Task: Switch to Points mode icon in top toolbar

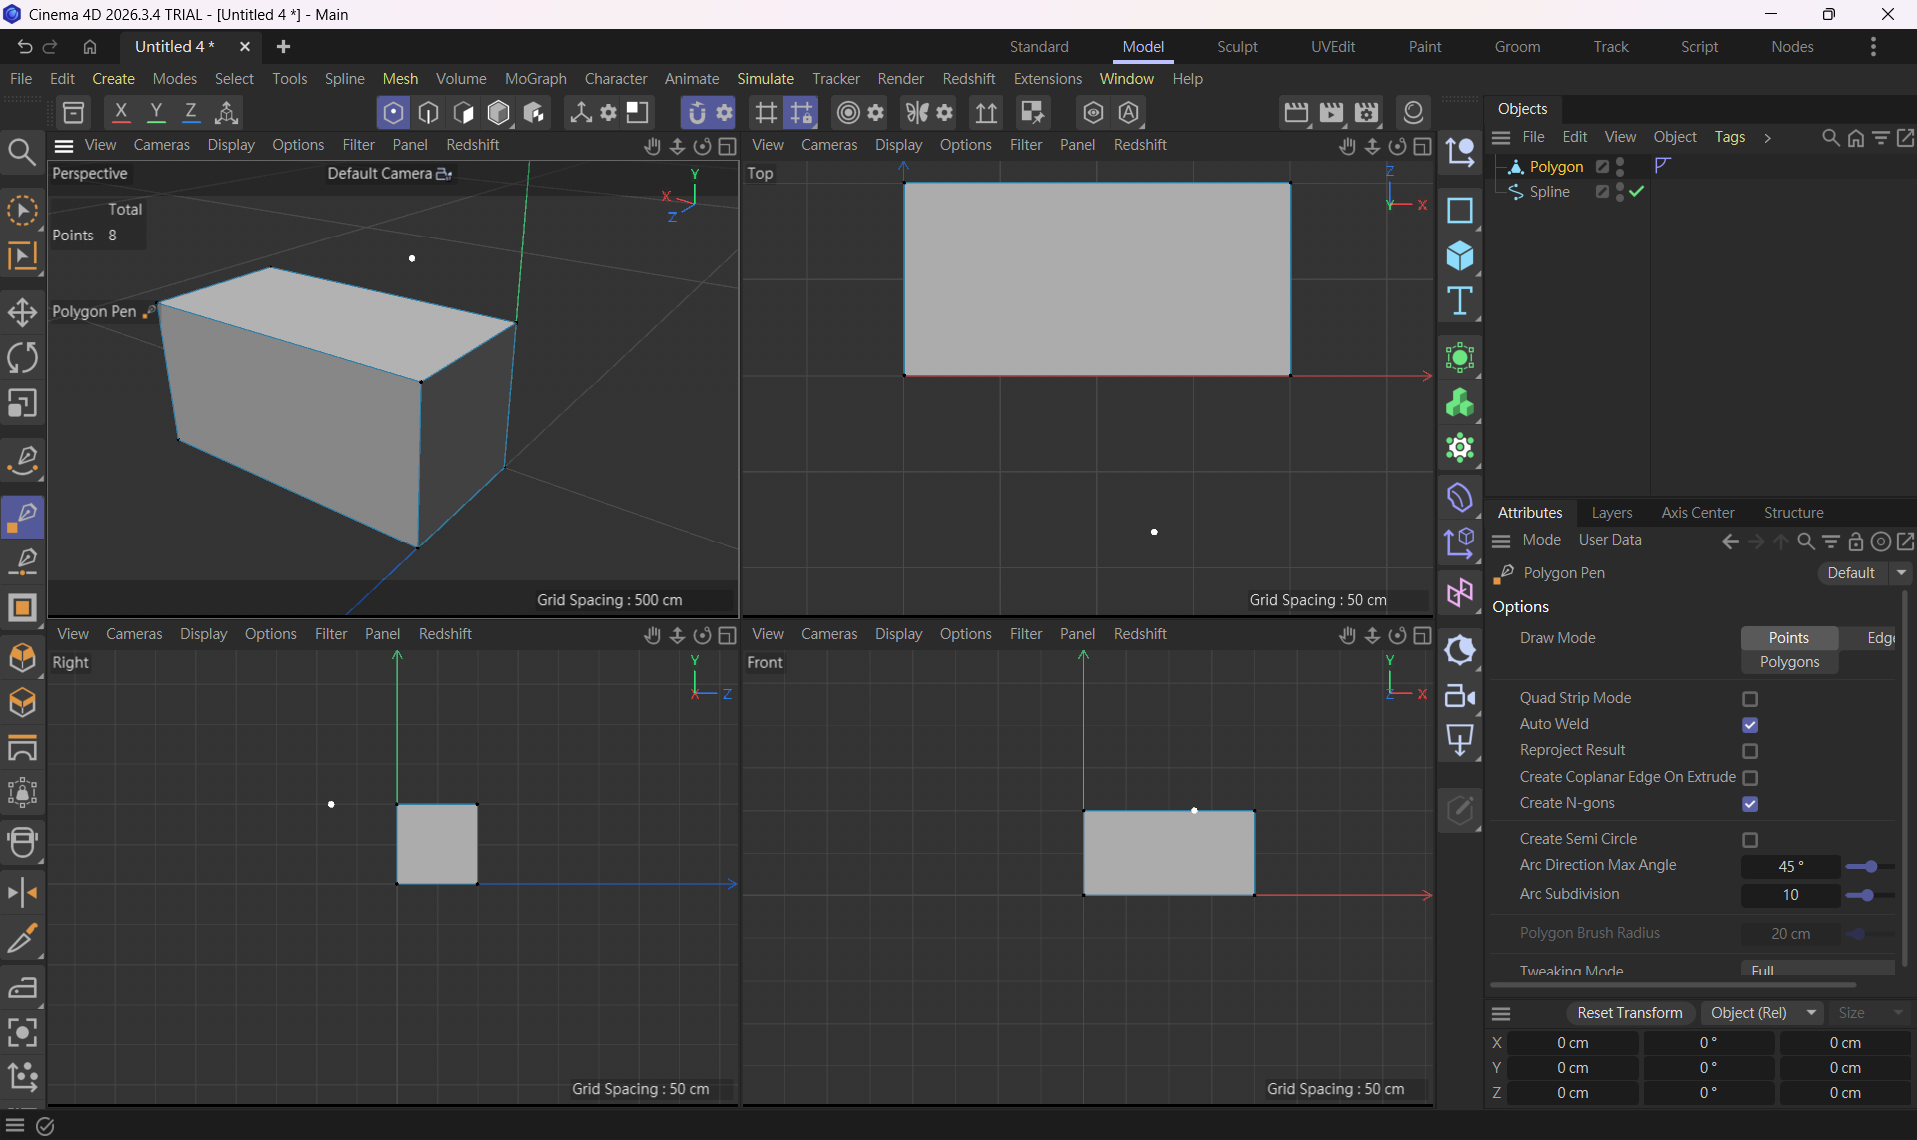Action: pos(393,112)
